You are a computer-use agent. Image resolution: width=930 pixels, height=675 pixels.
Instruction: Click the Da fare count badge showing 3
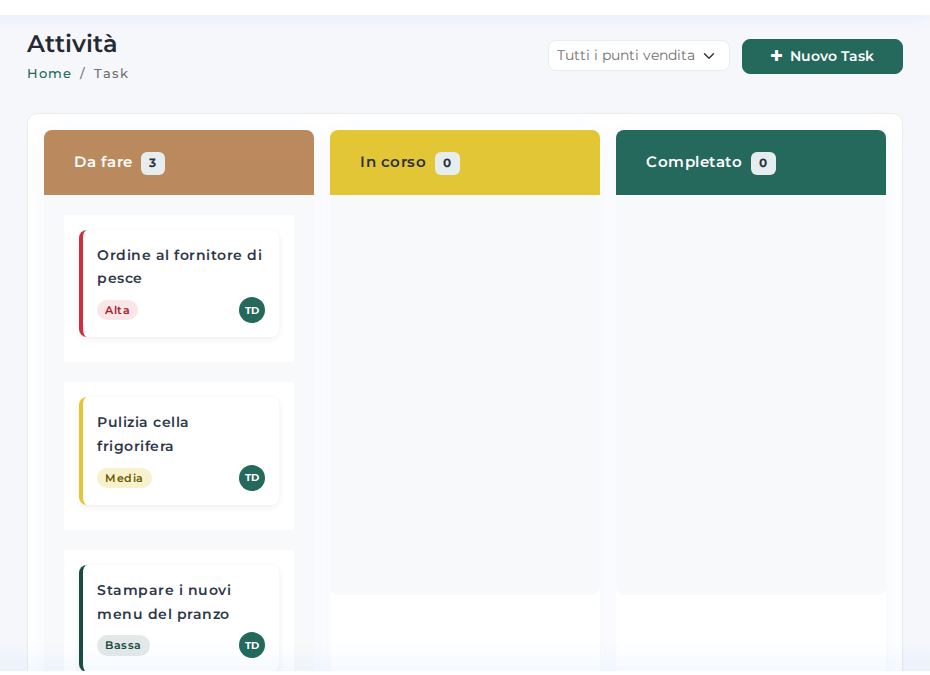pyautogui.click(x=152, y=163)
